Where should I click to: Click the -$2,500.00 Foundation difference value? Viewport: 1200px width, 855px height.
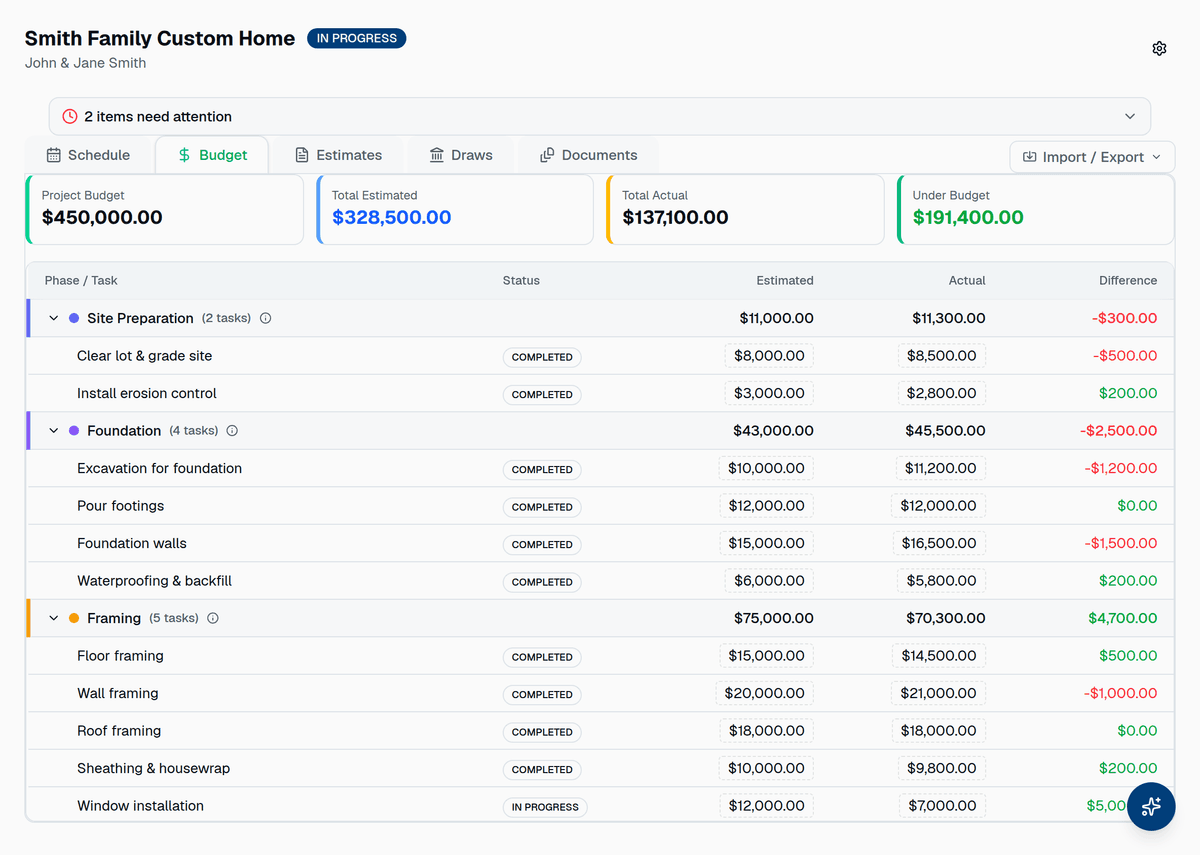tap(1118, 431)
